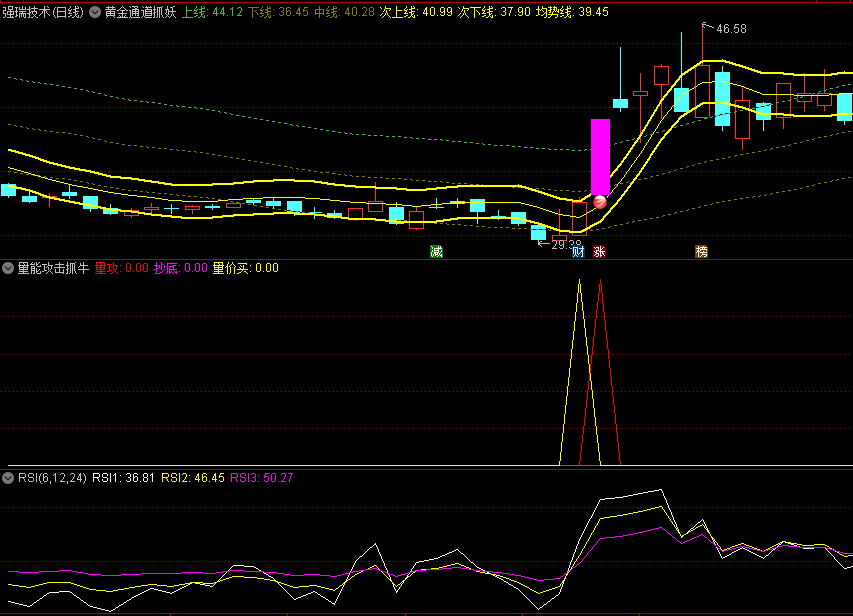Click the 上线: 44.12 value
The width and height of the screenshot is (853, 616).
pos(212,12)
